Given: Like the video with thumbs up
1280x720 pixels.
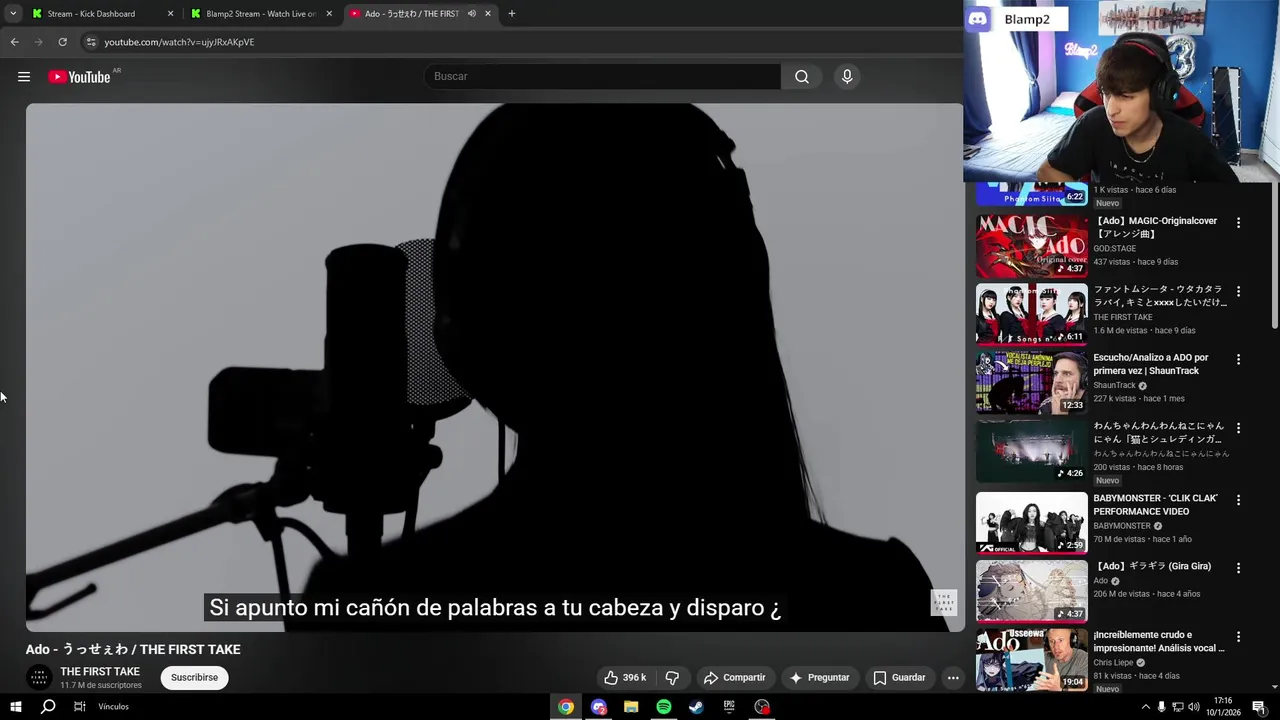Looking at the screenshot, I should 625,678.
